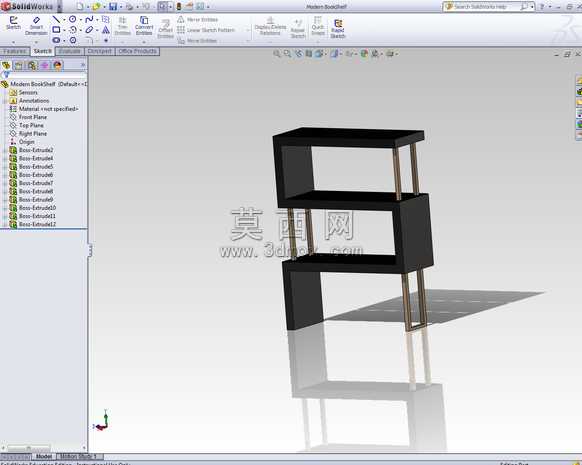This screenshot has width=582, height=465.
Task: Open the PropertyManager tab
Action: pos(19,66)
